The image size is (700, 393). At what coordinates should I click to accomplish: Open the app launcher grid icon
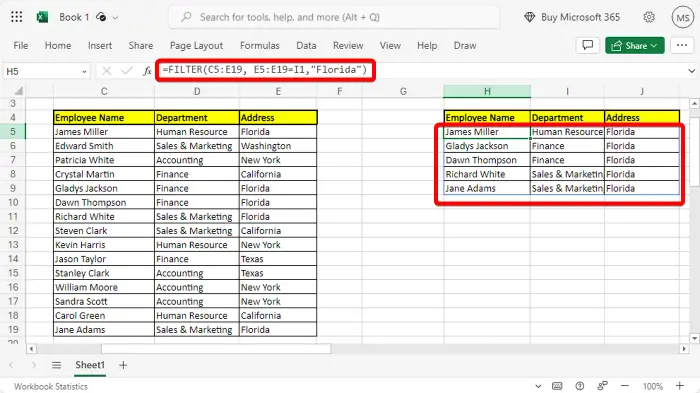[x=17, y=17]
